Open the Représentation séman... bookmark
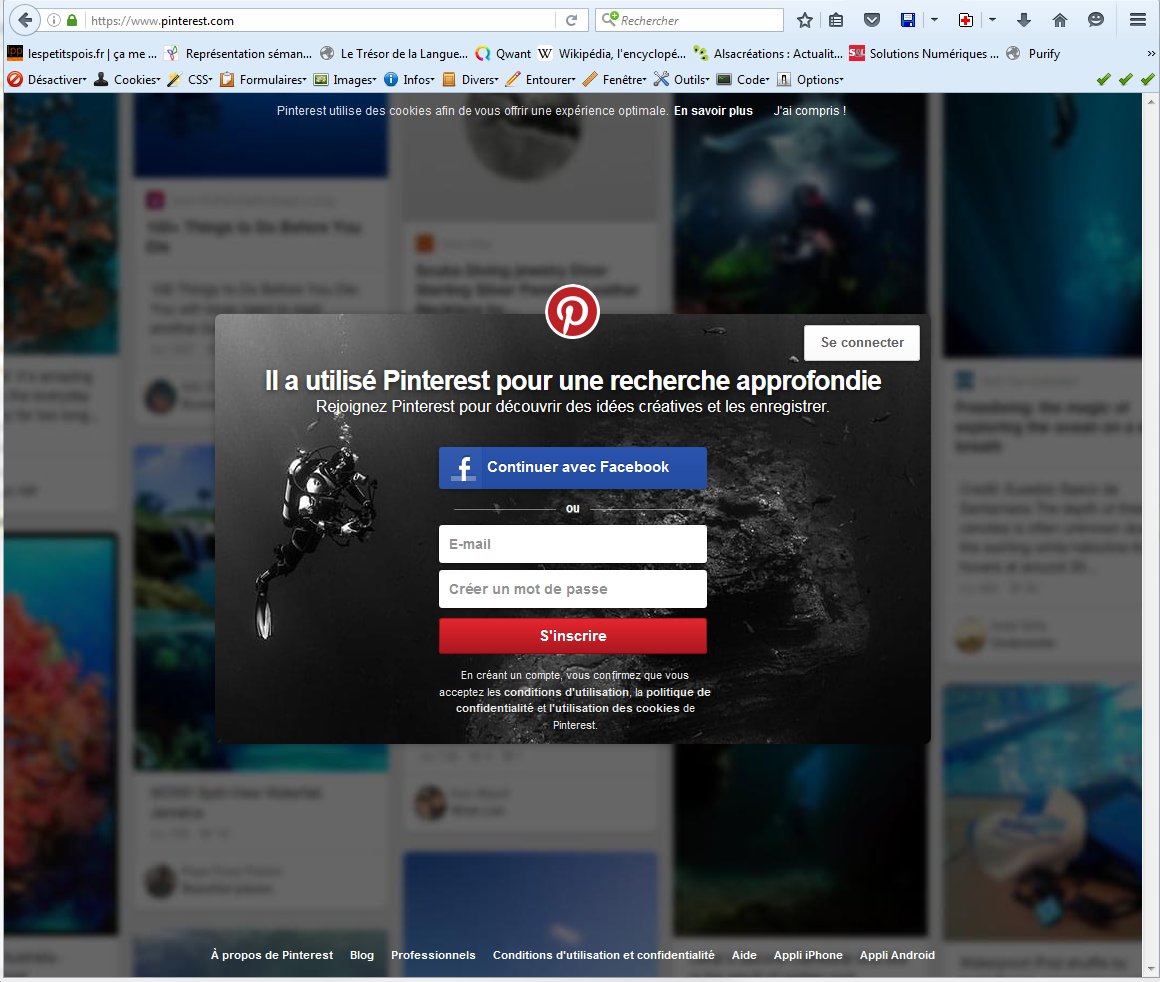 coord(238,53)
